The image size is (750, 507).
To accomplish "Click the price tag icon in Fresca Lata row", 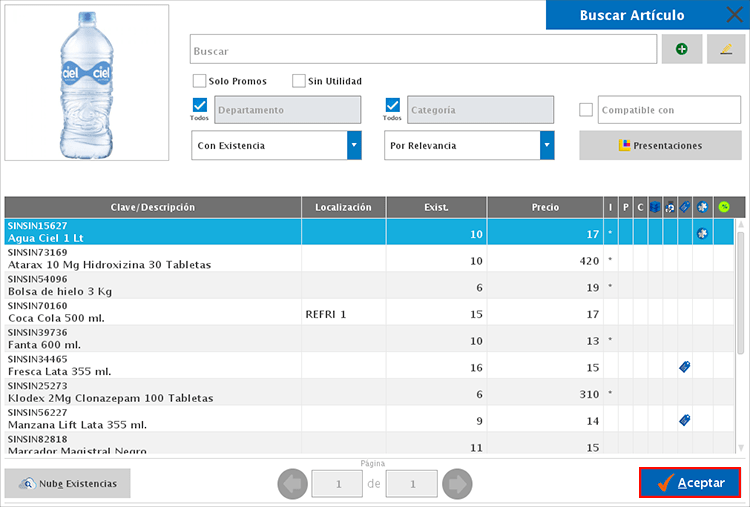I will click(x=684, y=367).
